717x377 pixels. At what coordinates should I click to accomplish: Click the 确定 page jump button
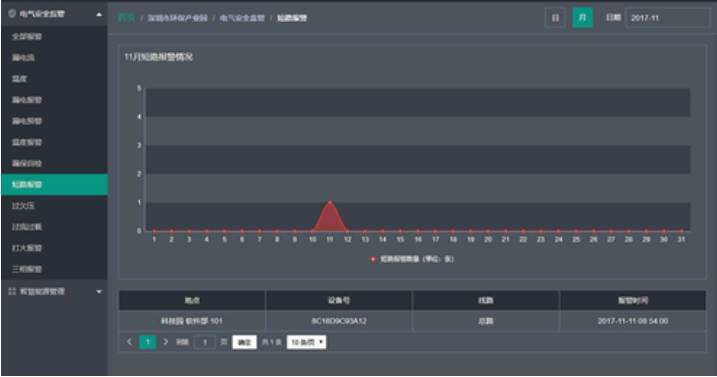pos(244,342)
